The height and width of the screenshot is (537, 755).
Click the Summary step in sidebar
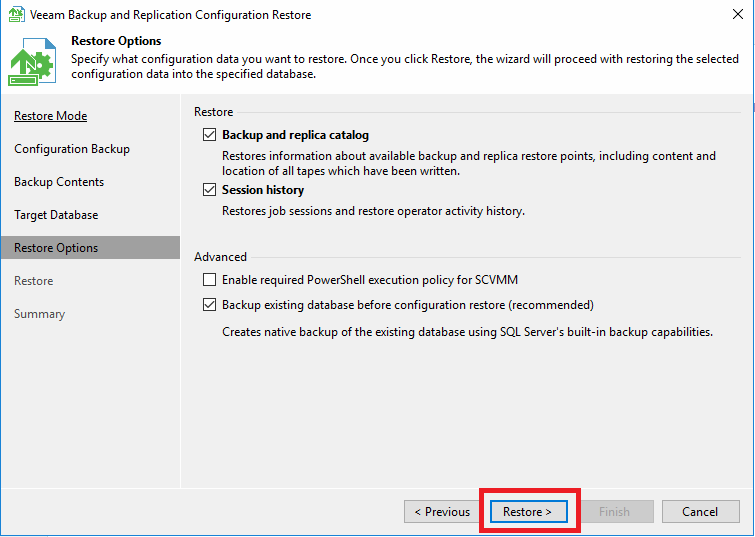coord(39,314)
